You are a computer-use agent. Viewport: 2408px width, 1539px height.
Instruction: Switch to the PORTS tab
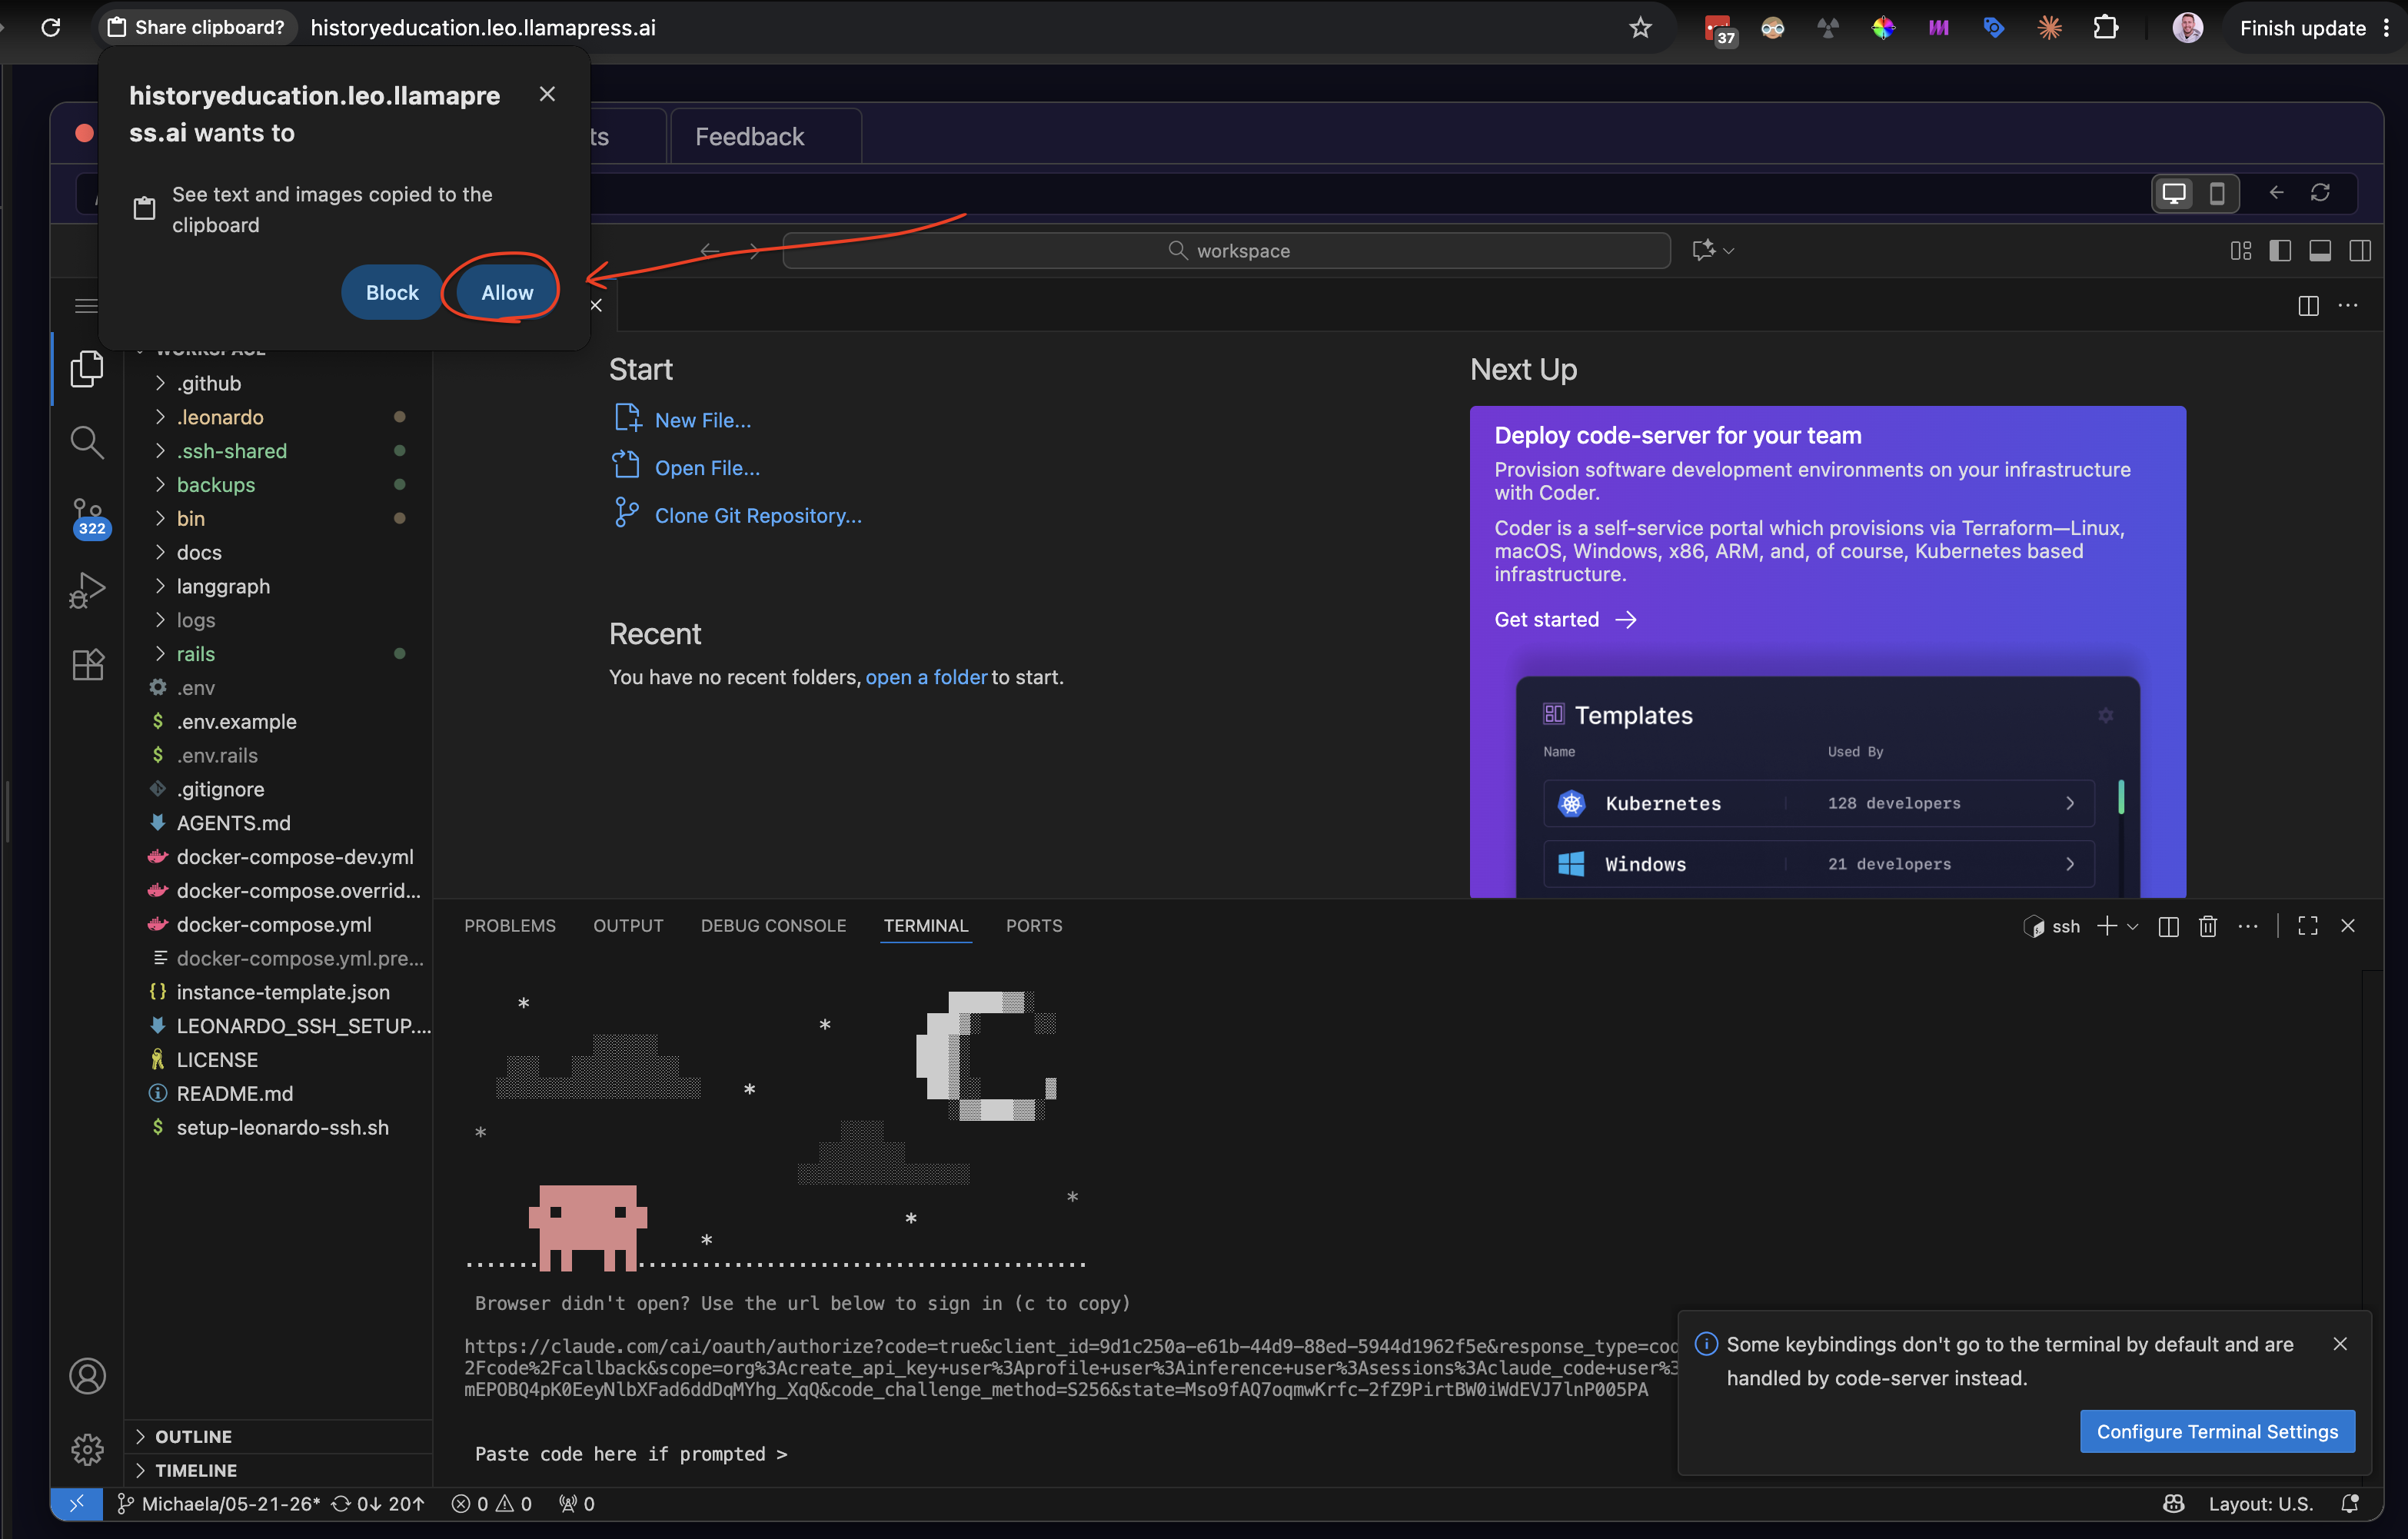click(1034, 926)
